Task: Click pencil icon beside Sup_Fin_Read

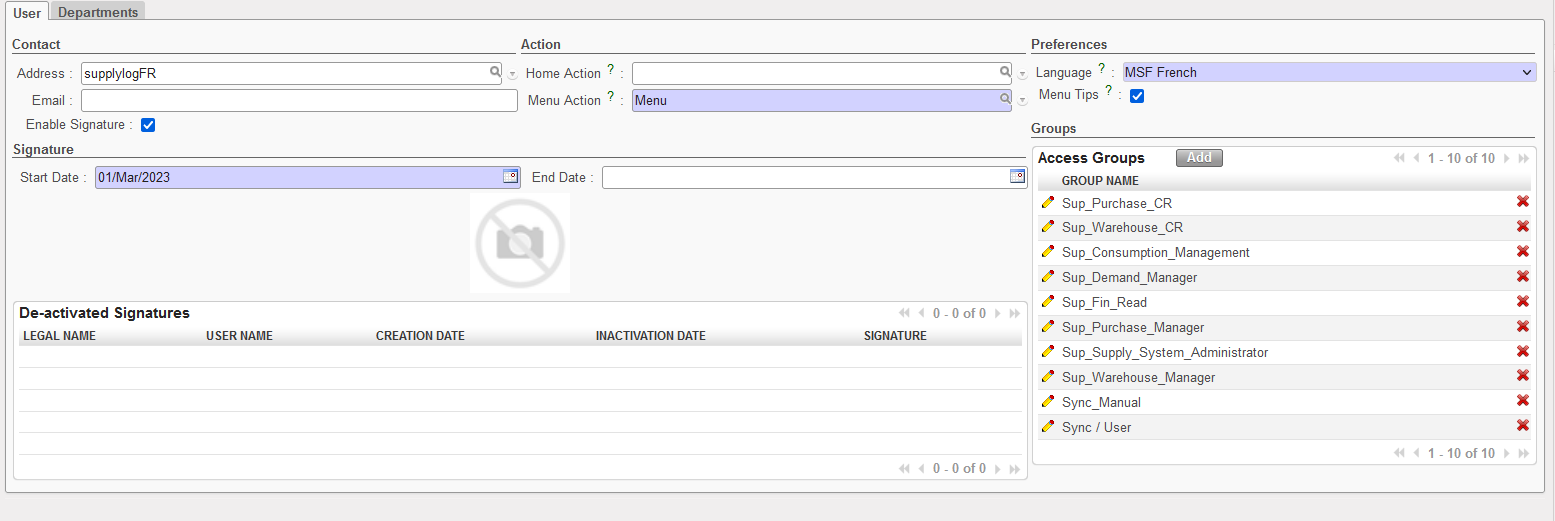Action: coord(1048,302)
